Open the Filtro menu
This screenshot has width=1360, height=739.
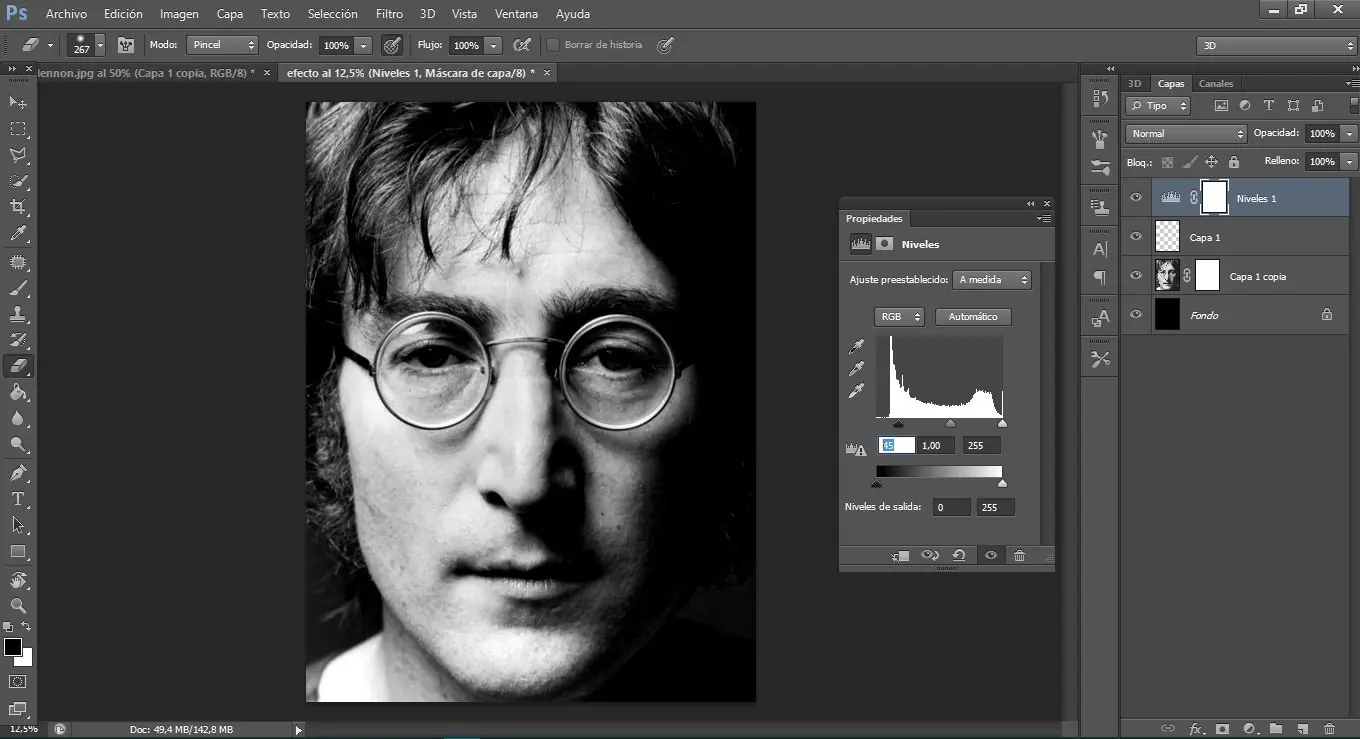pyautogui.click(x=389, y=14)
